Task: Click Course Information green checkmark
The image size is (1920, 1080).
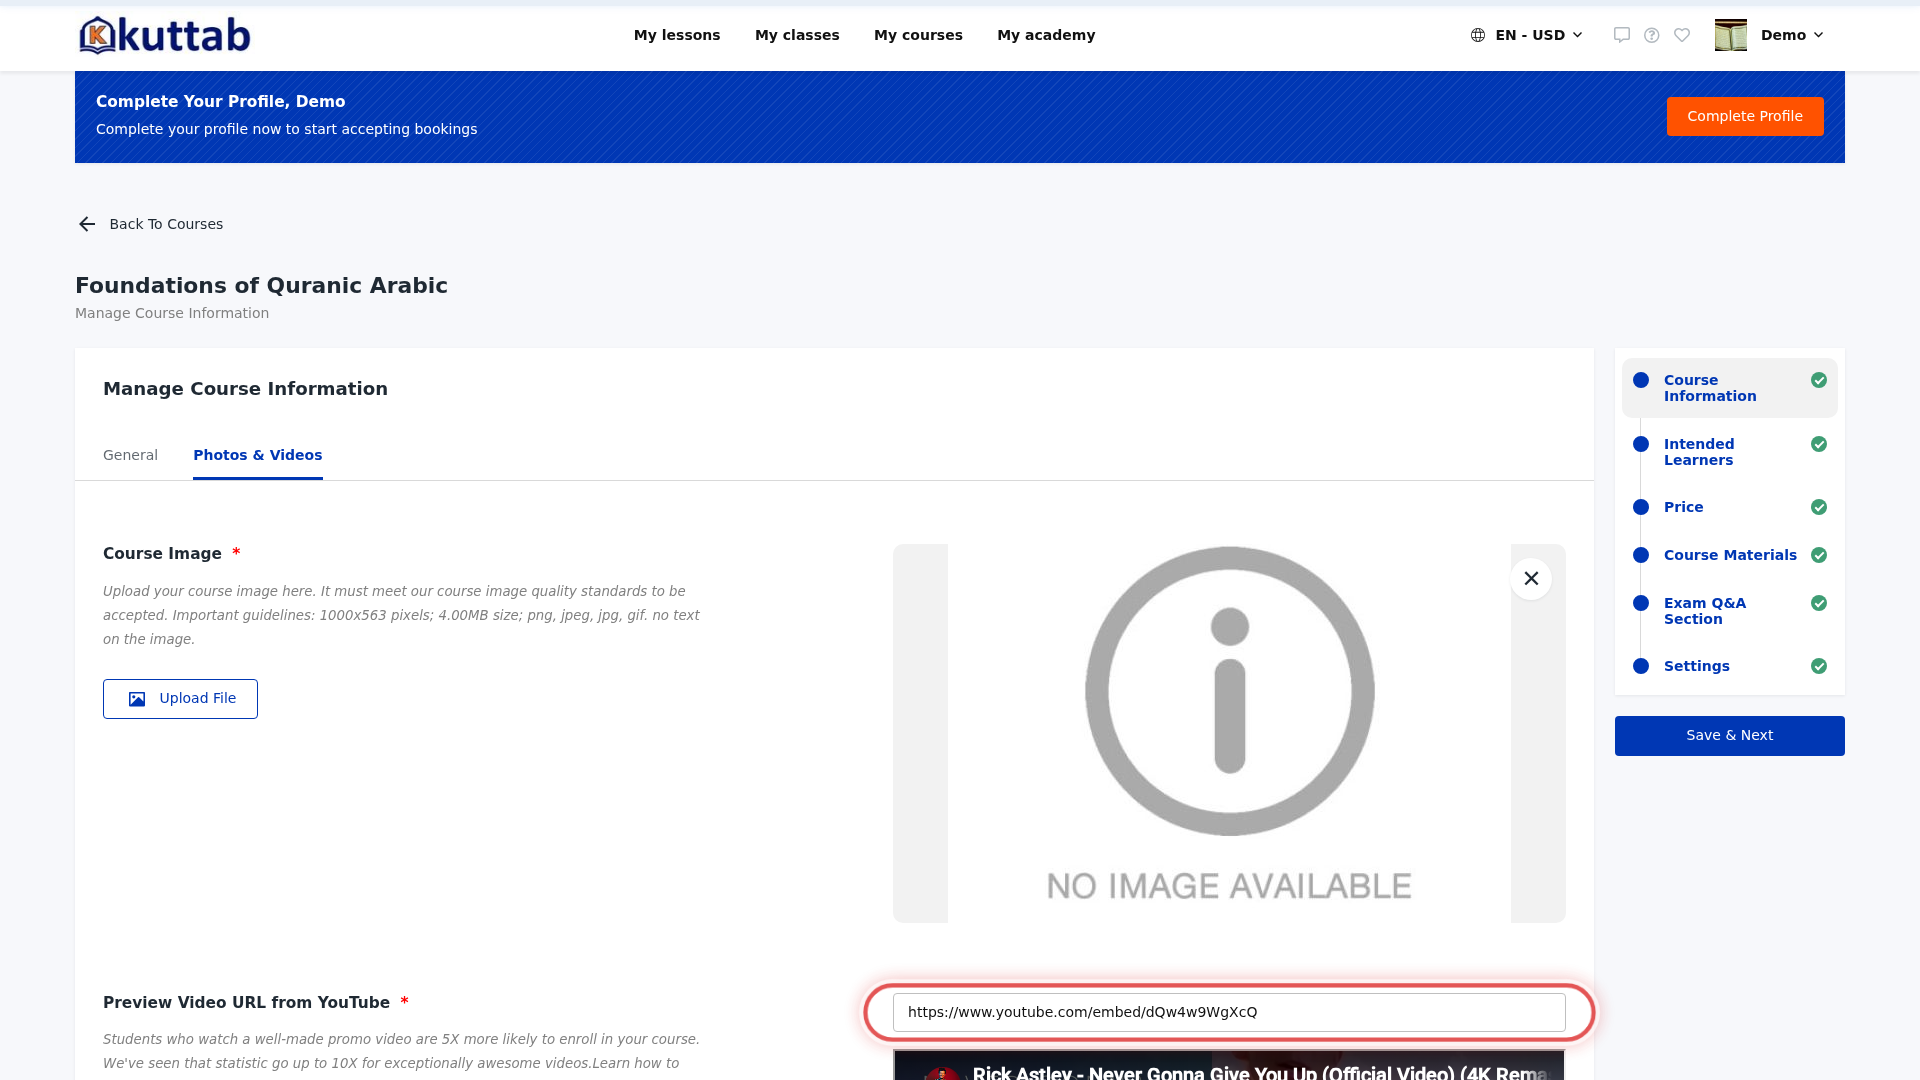Action: (1819, 380)
